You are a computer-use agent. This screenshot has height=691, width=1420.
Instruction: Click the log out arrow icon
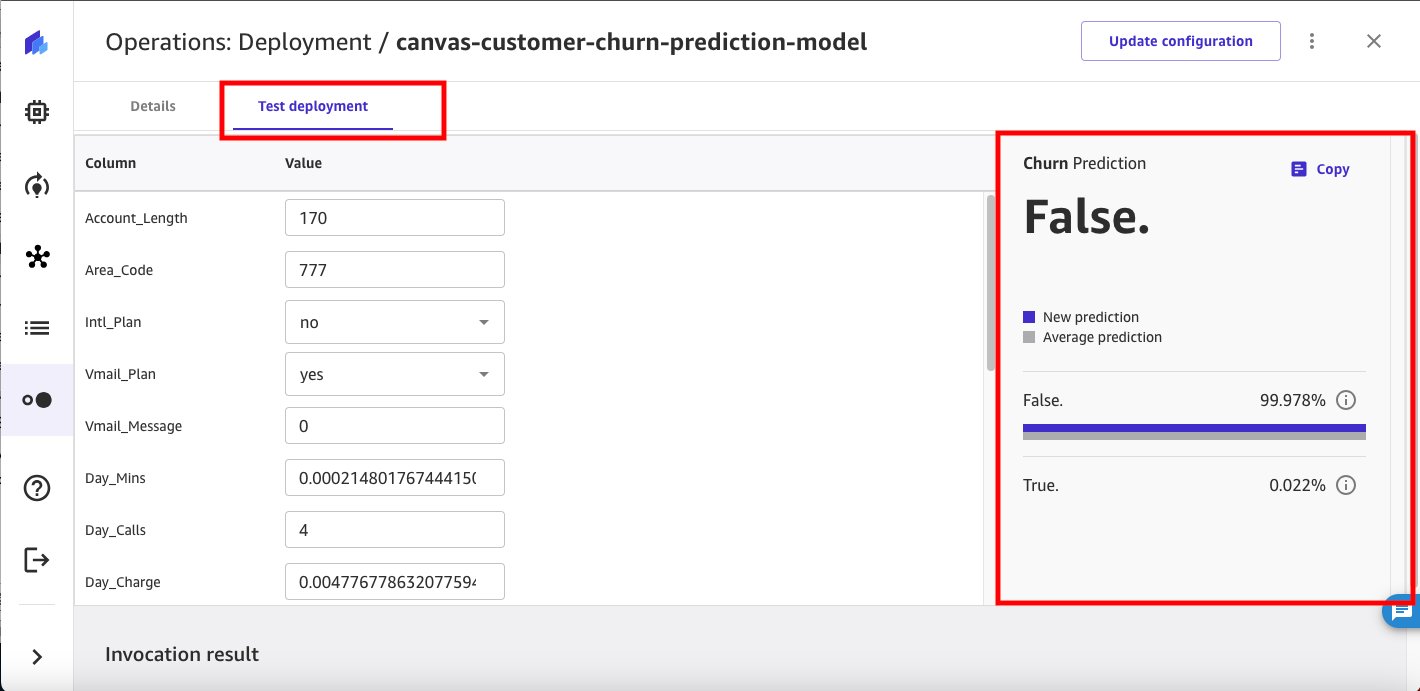point(37,560)
